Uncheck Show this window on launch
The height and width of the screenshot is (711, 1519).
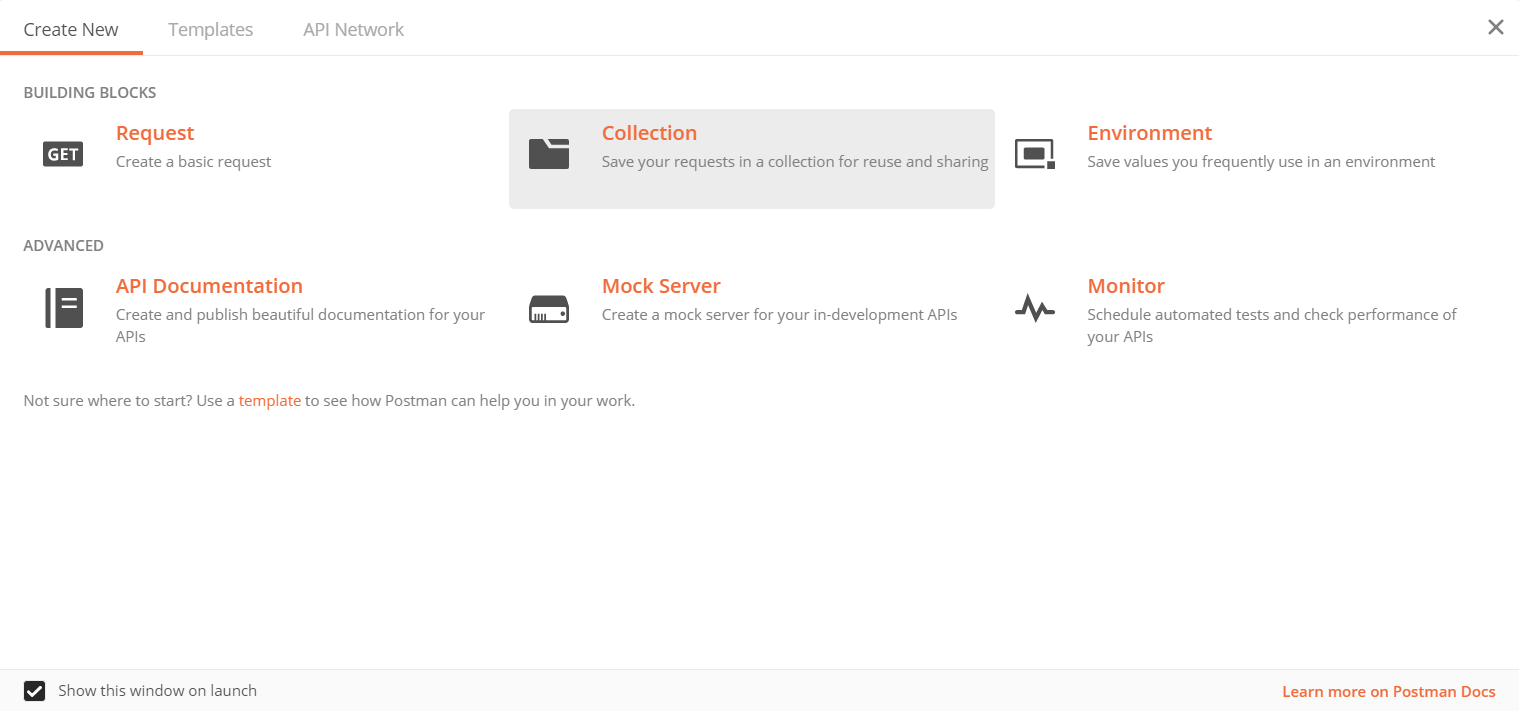point(35,691)
